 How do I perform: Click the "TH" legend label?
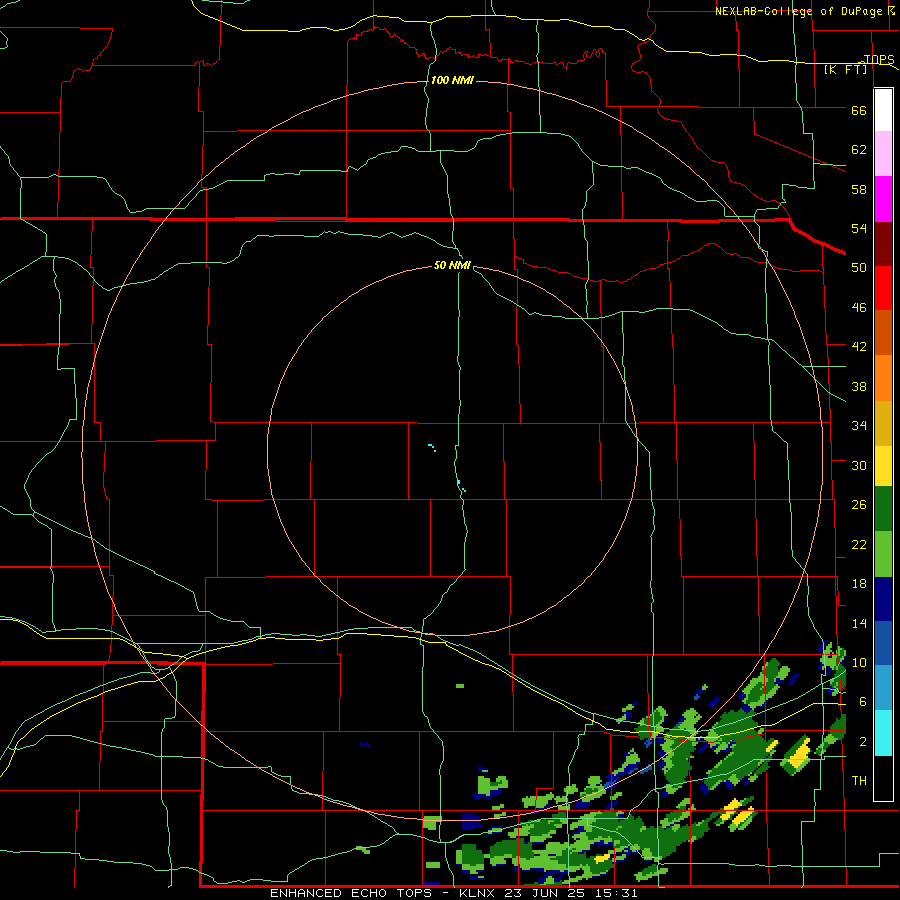(x=859, y=781)
